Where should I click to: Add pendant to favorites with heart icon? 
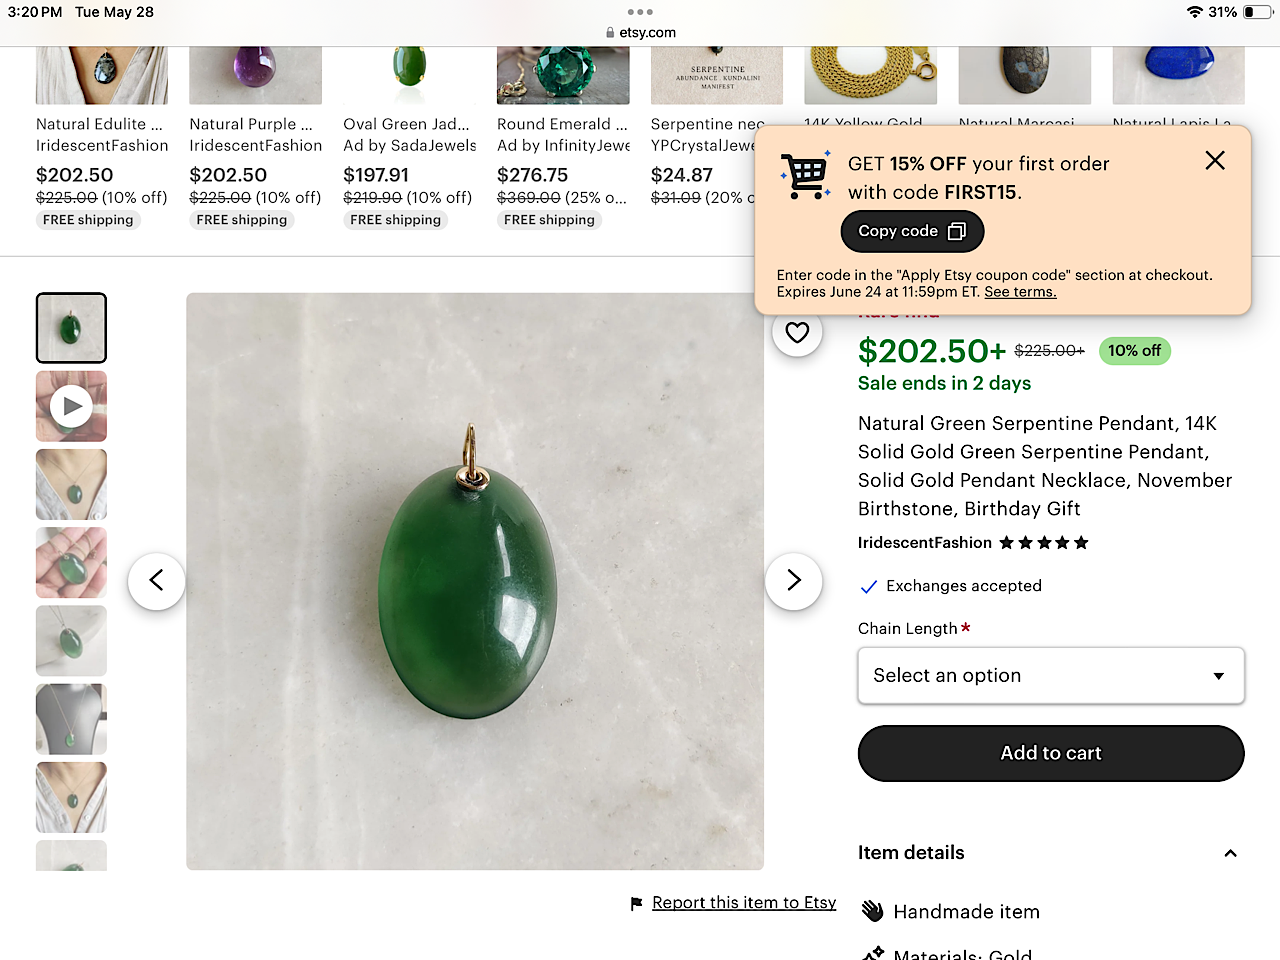coord(797,333)
